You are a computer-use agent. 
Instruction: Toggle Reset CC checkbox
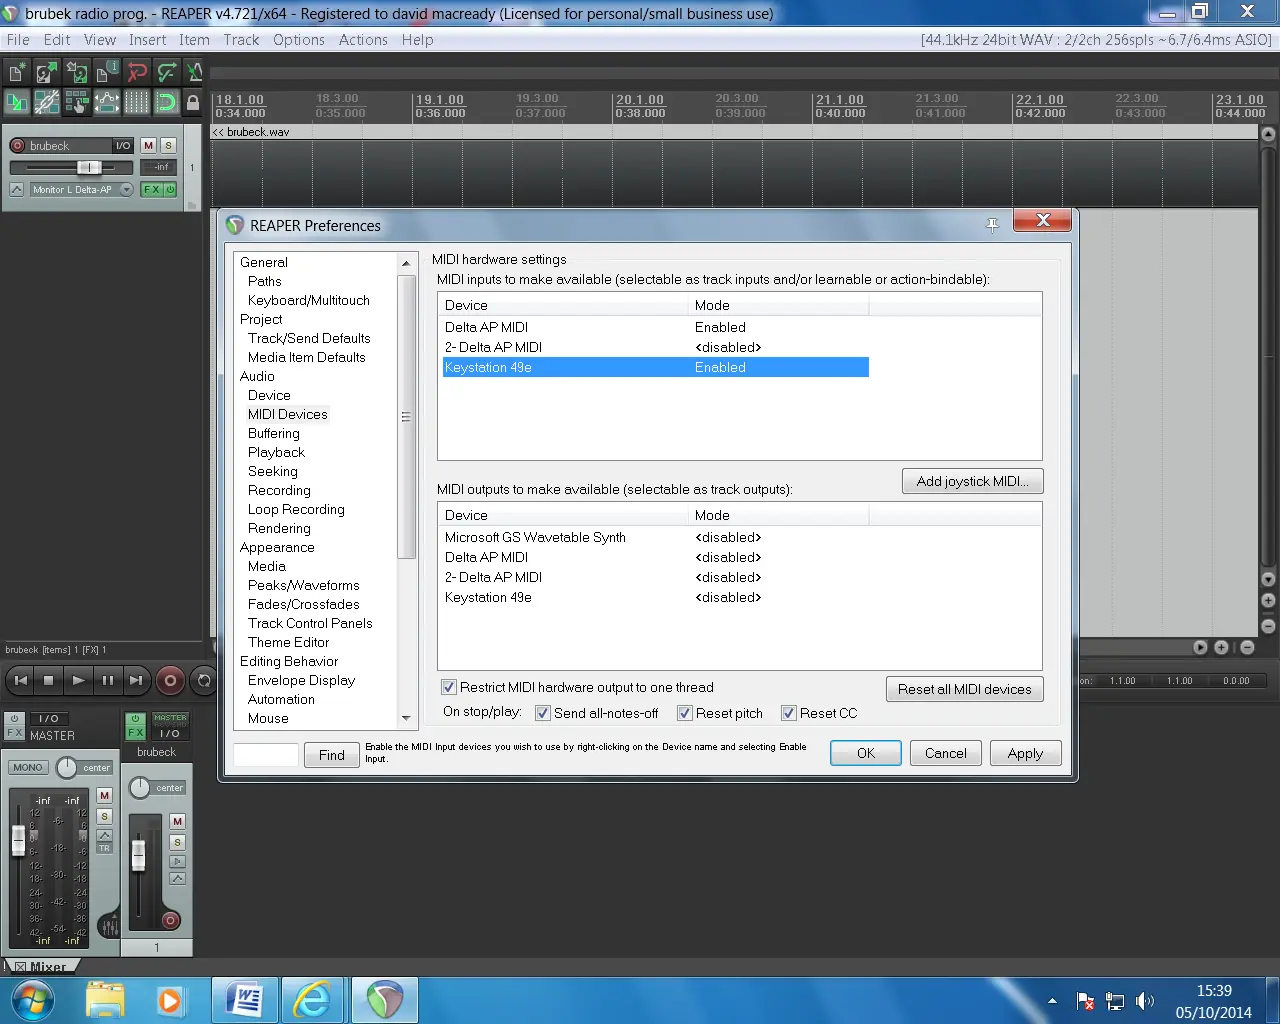point(789,713)
